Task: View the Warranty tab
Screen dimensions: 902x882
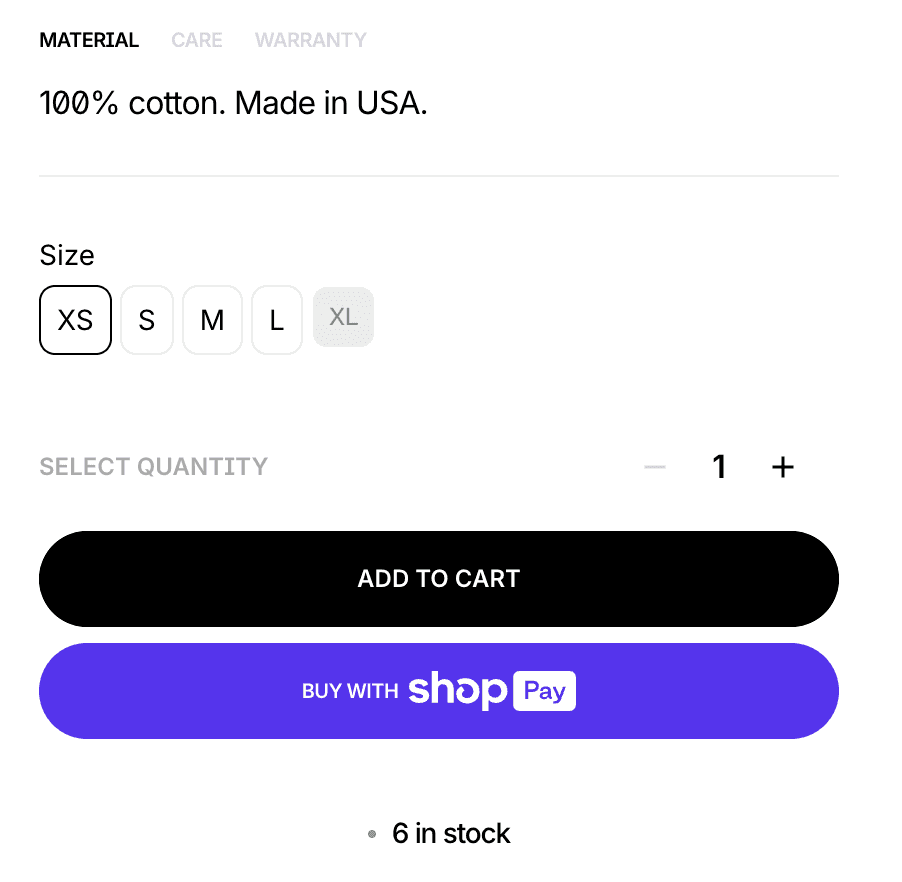Action: [x=311, y=40]
